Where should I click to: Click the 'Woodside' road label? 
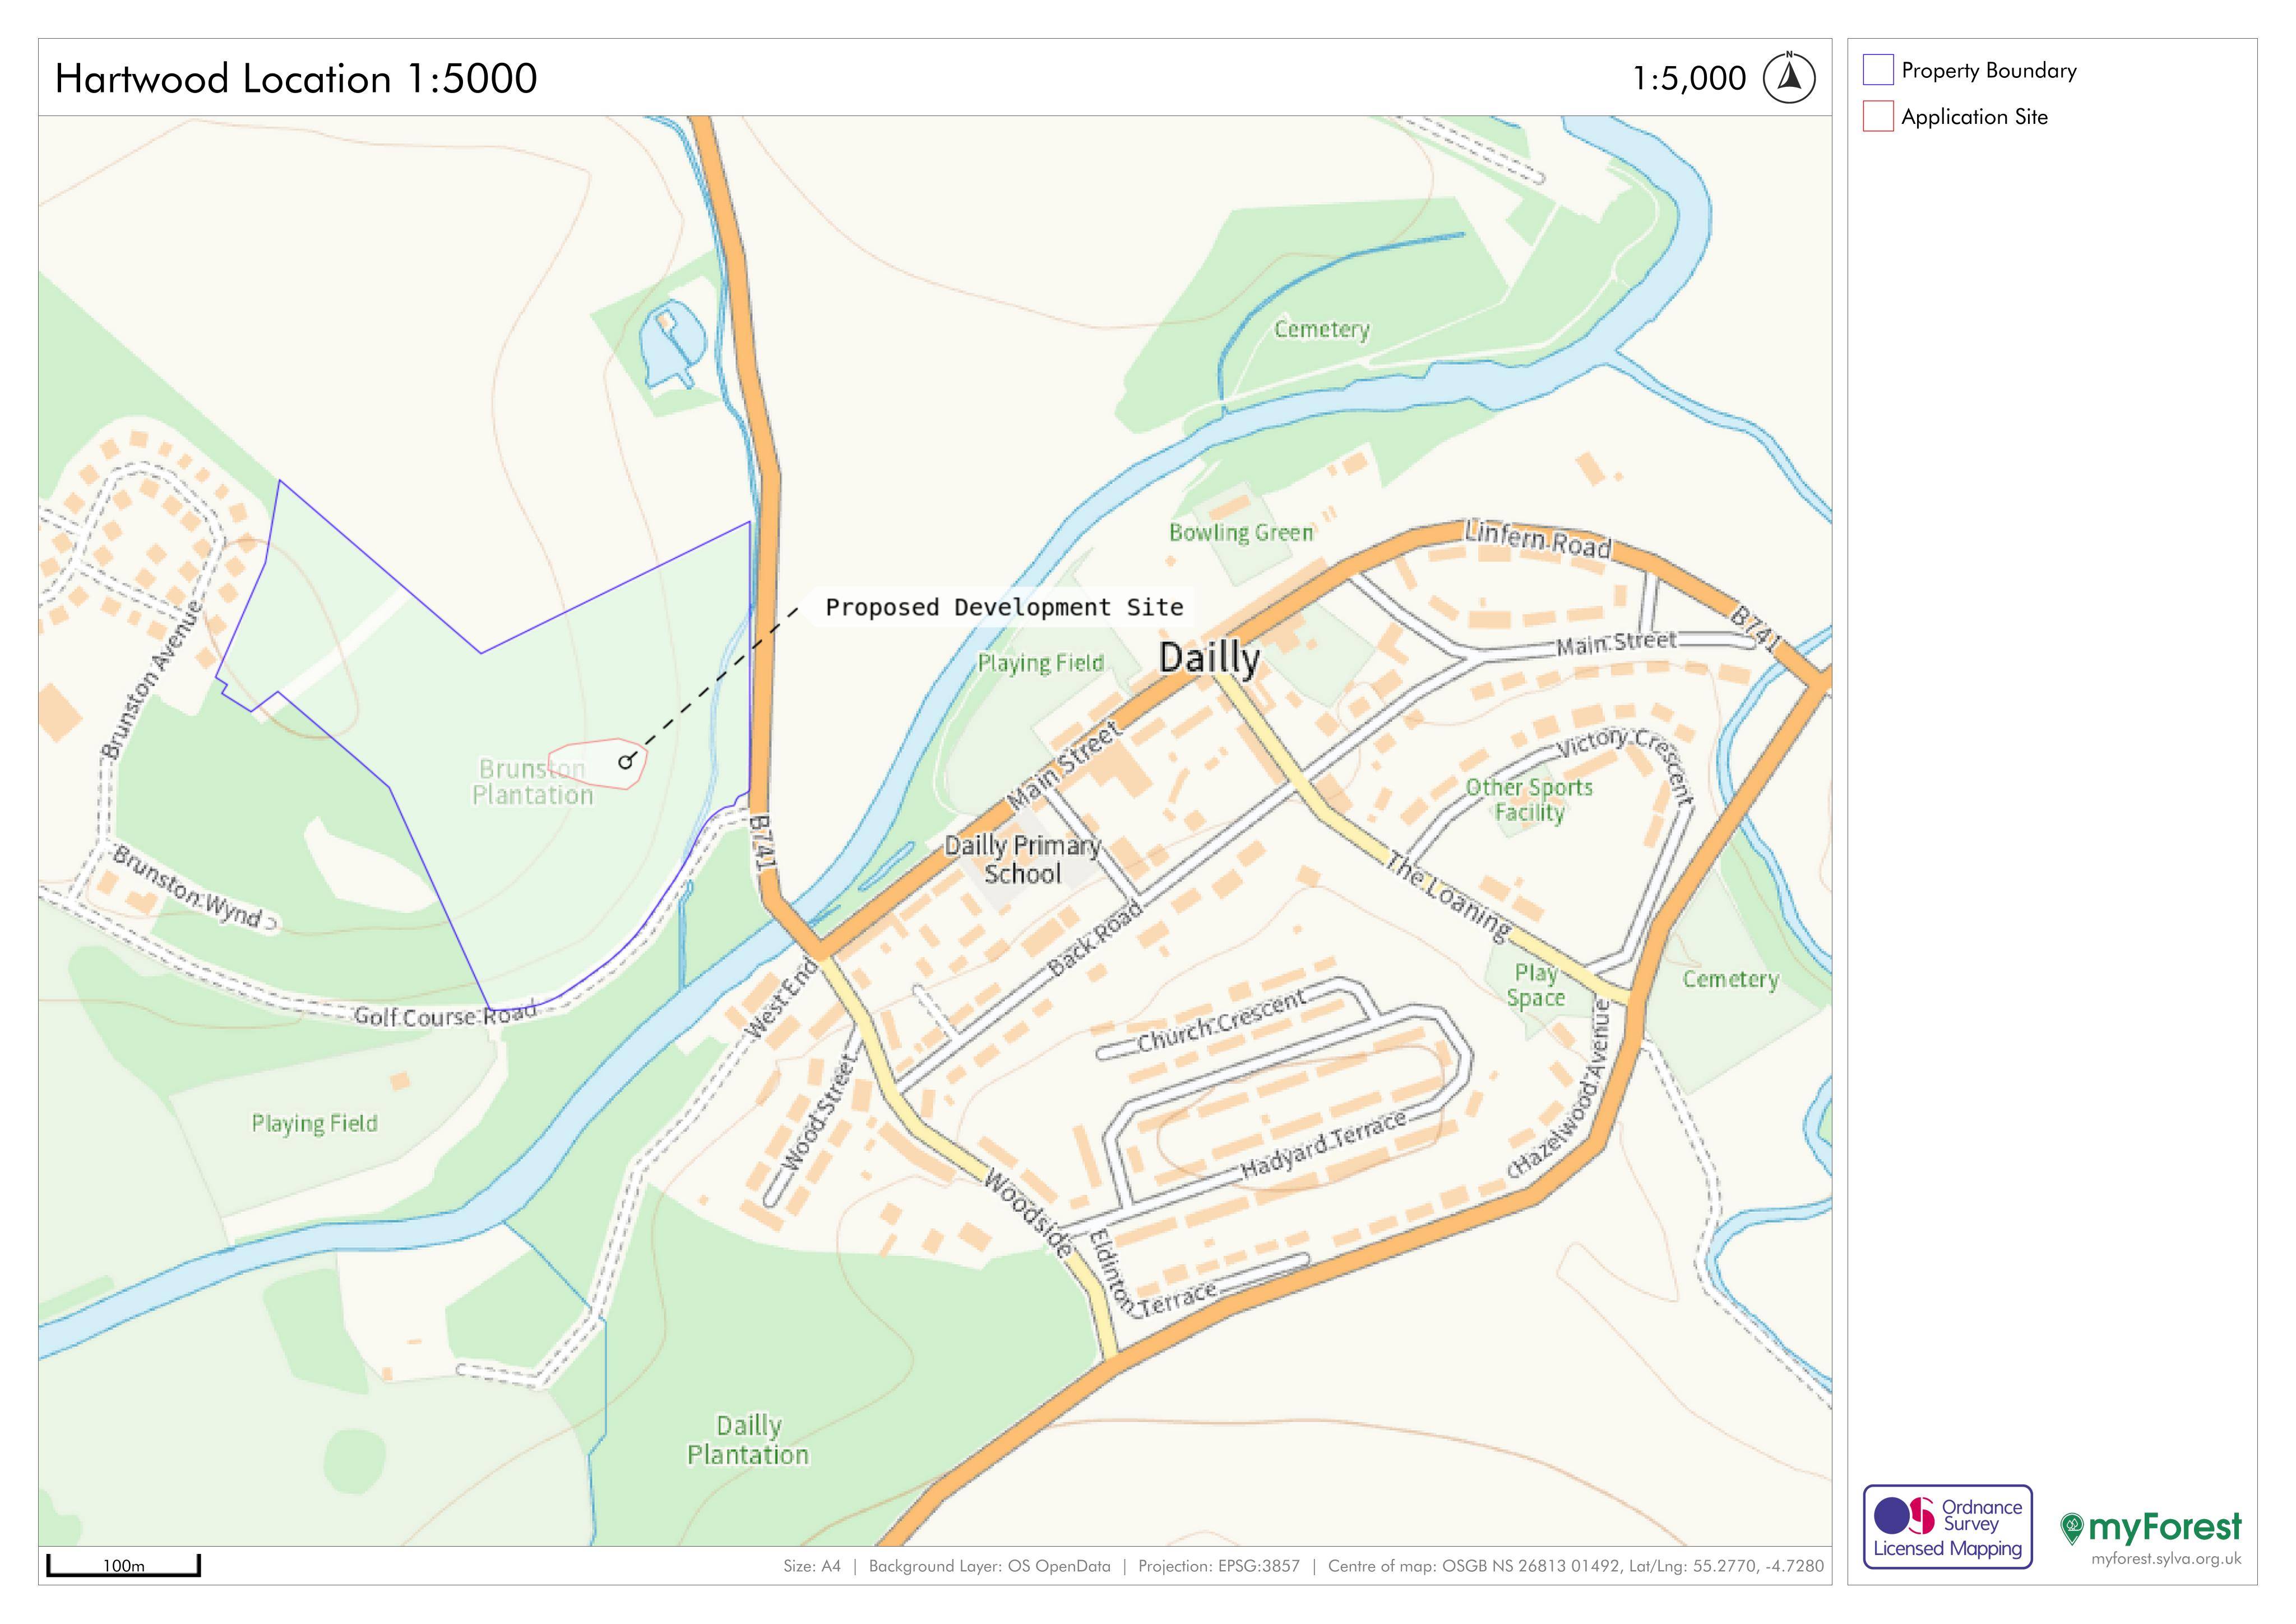coord(1029,1212)
